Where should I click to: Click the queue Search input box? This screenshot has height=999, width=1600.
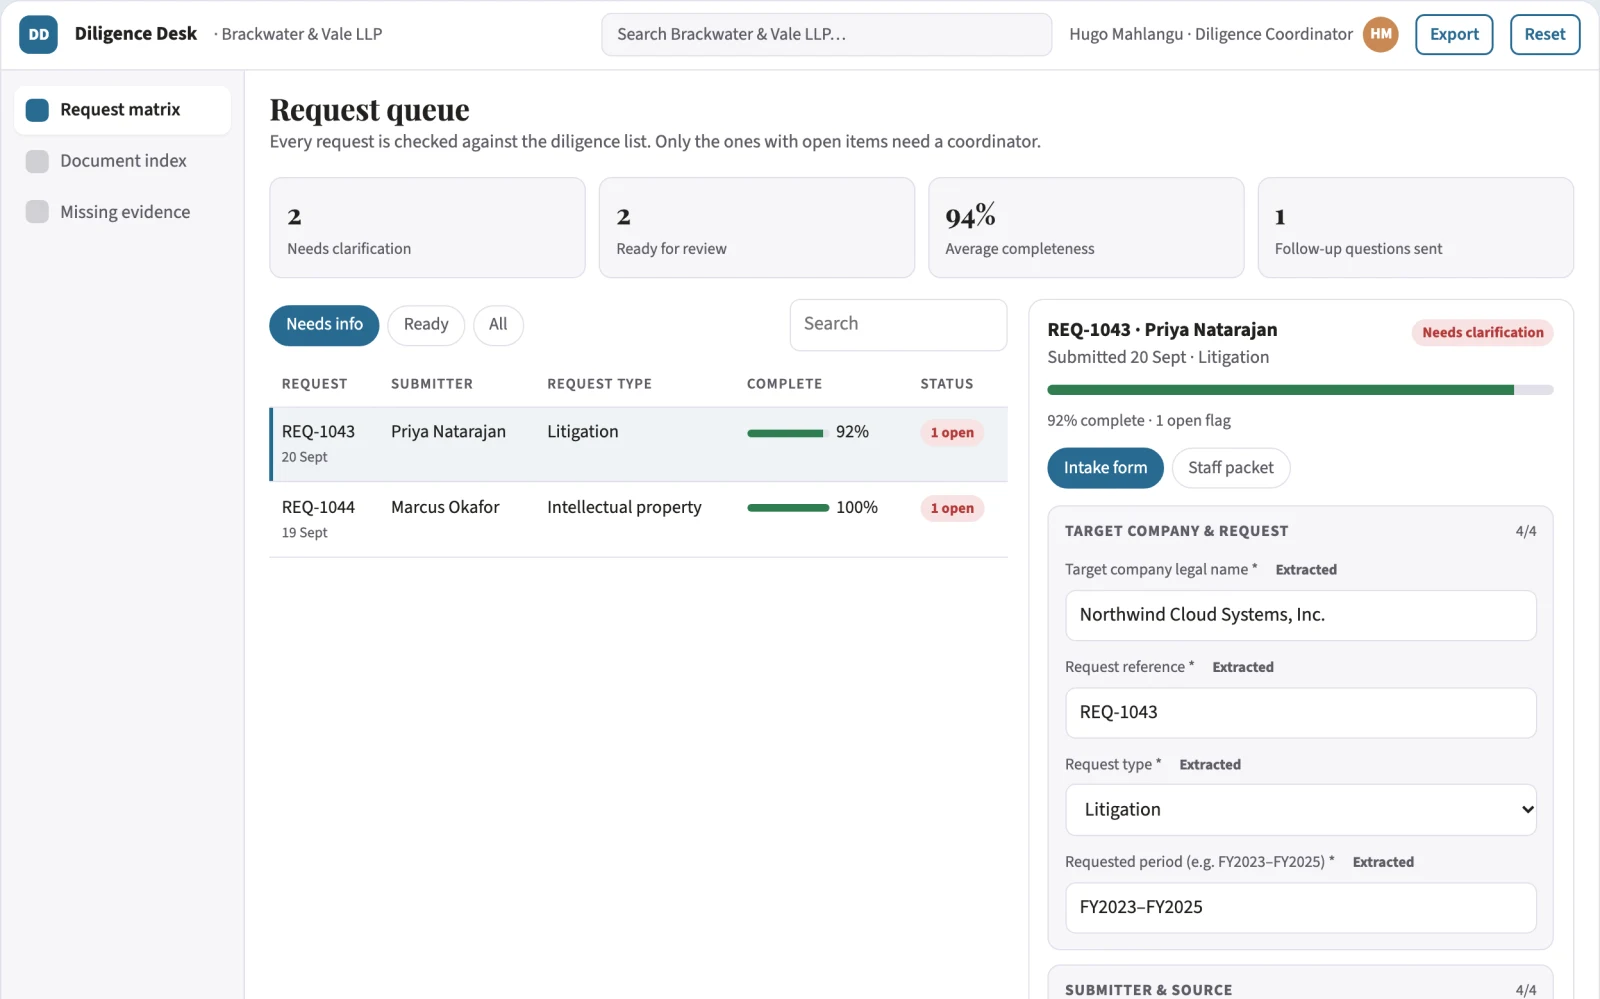pos(898,325)
